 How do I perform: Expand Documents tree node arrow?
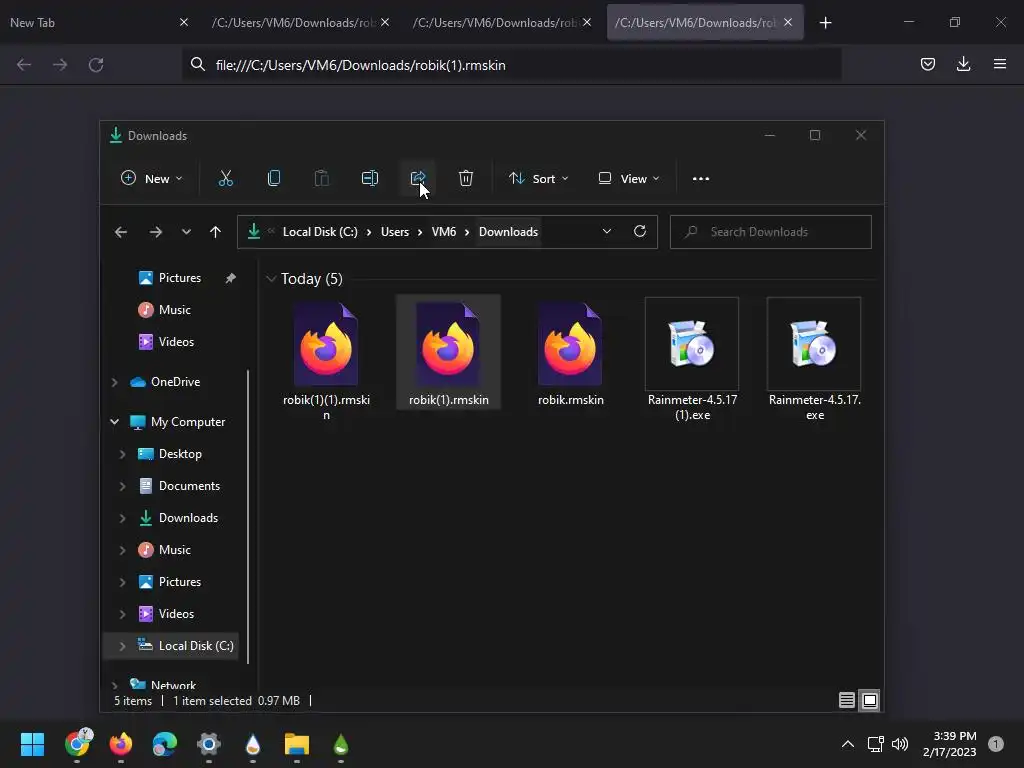[123, 486]
